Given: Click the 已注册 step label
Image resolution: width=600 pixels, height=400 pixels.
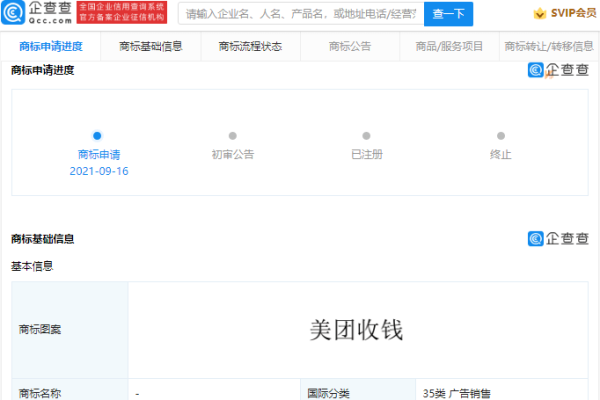Looking at the screenshot, I should coord(367,154).
